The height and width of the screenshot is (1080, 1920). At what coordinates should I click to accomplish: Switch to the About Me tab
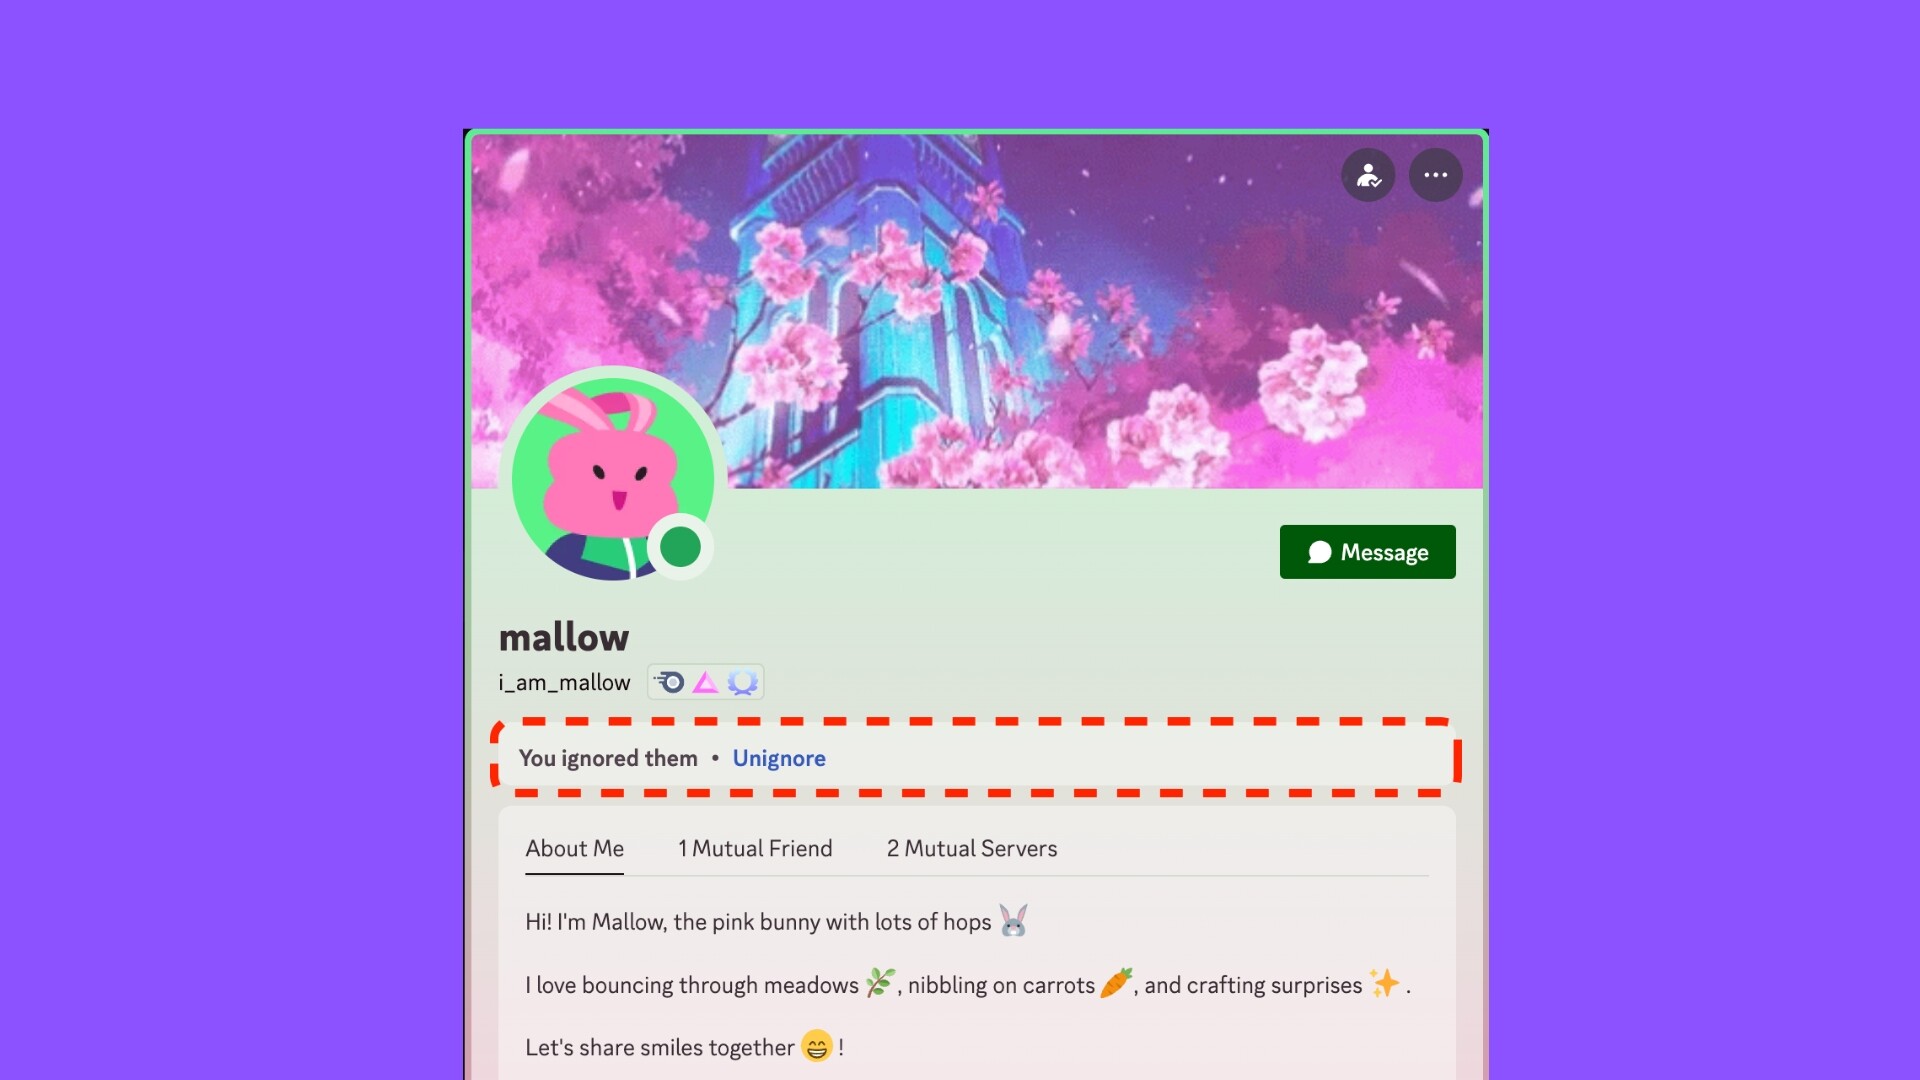coord(574,848)
